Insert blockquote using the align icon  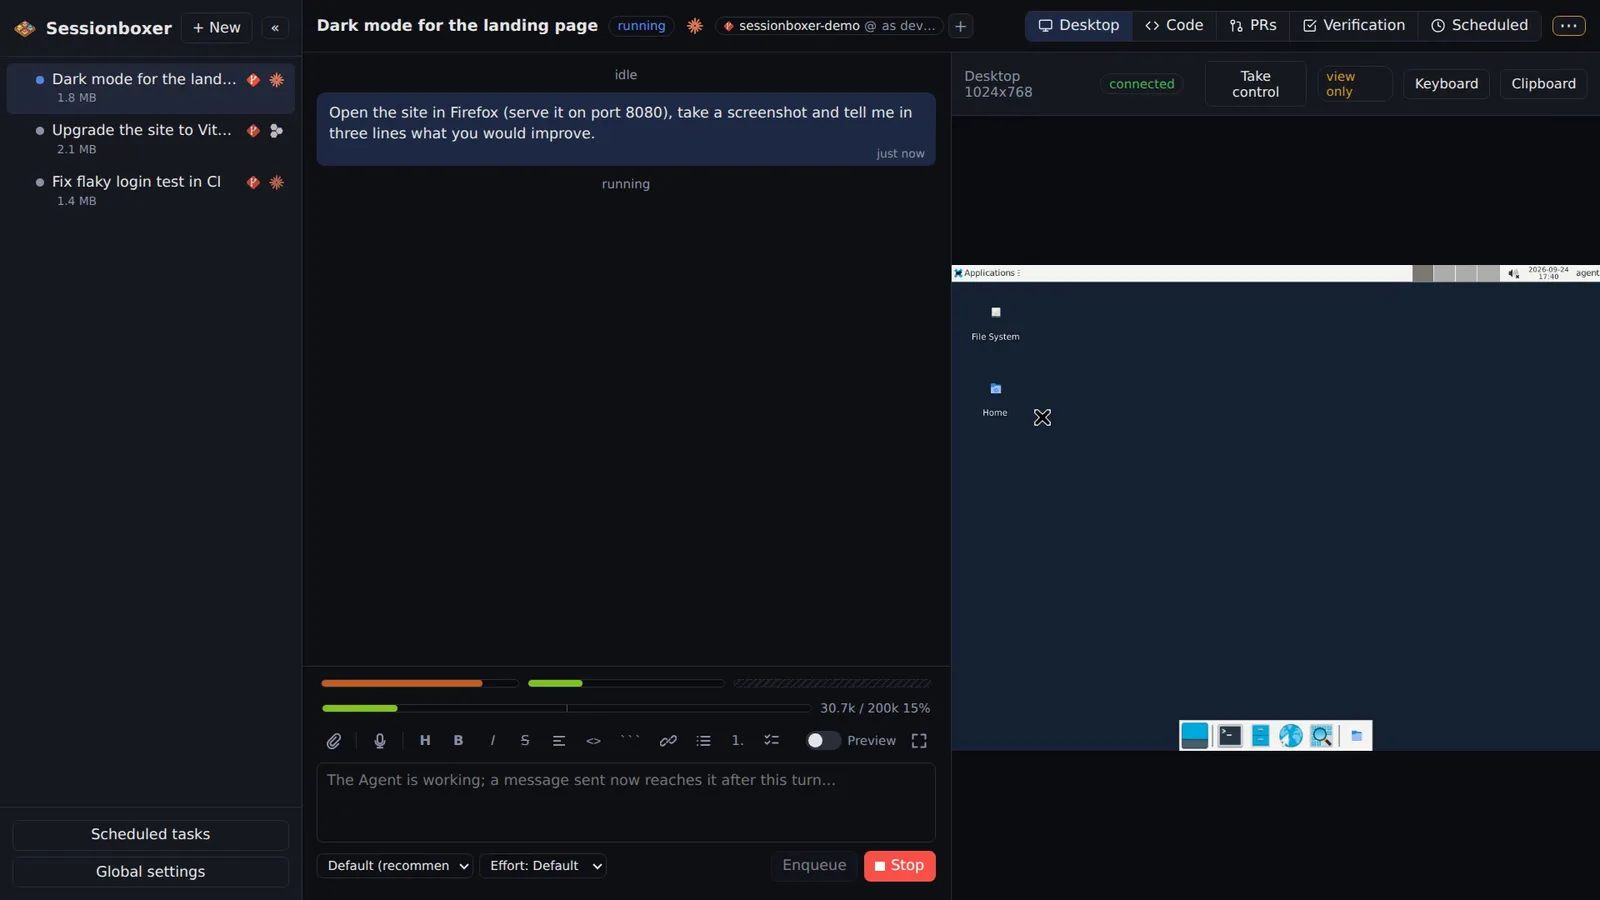(x=559, y=741)
